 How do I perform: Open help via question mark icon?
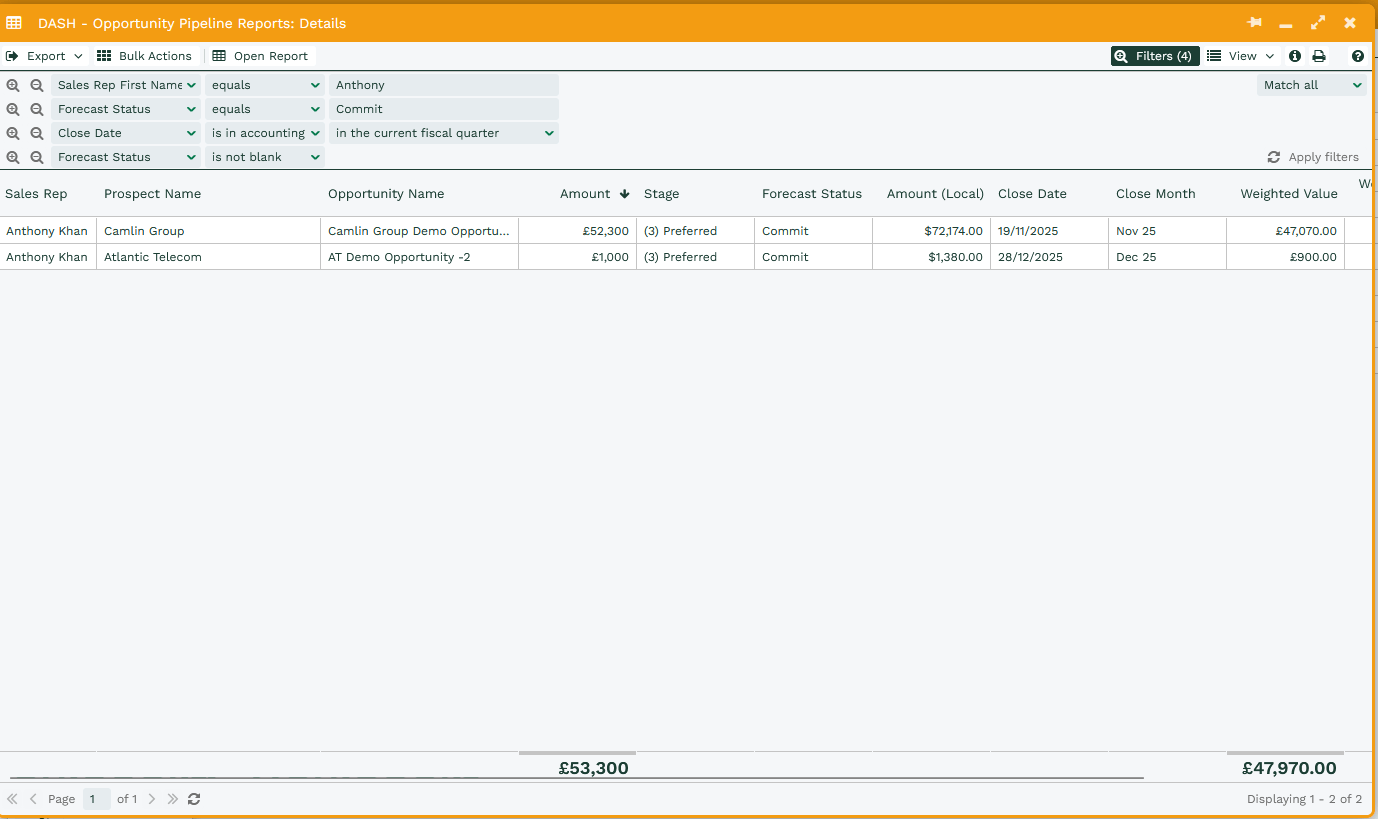[x=1357, y=56]
